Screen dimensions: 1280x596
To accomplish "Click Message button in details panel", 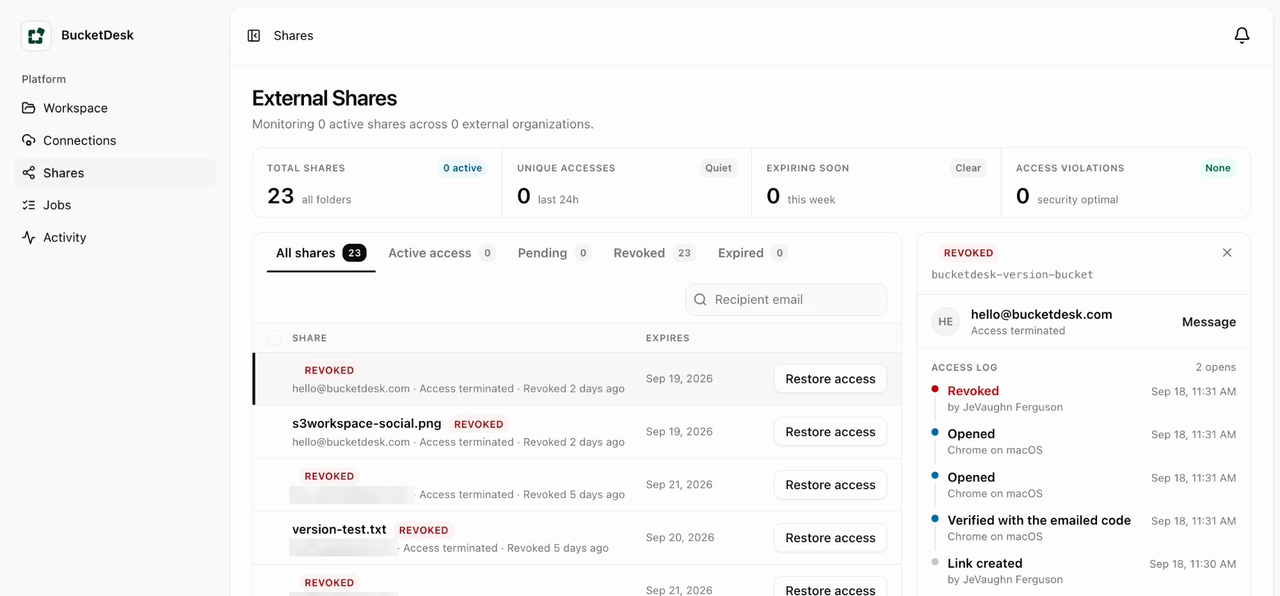I will [1209, 322].
